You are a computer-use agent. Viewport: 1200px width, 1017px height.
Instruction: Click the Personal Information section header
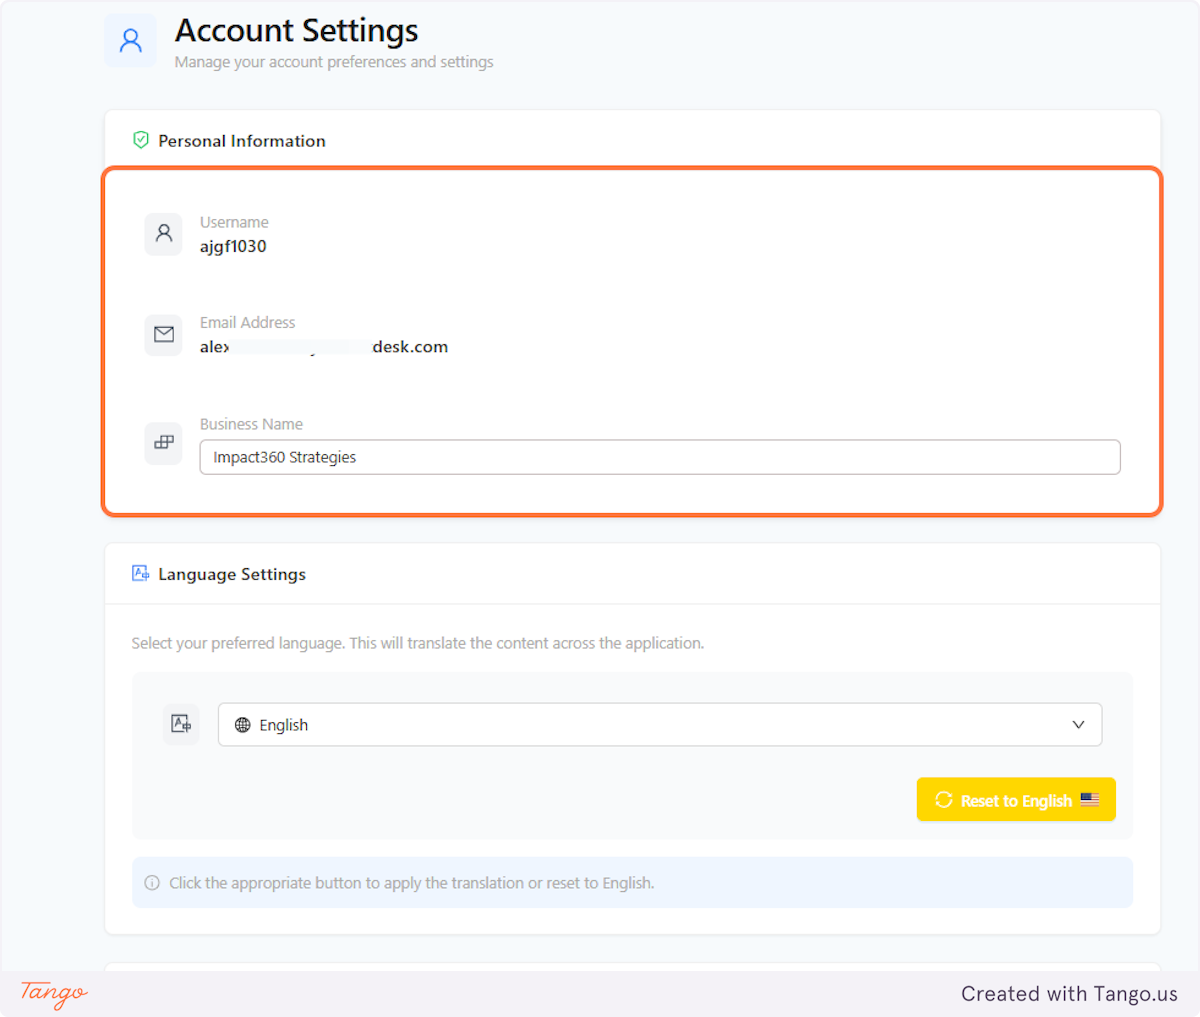tap(242, 140)
